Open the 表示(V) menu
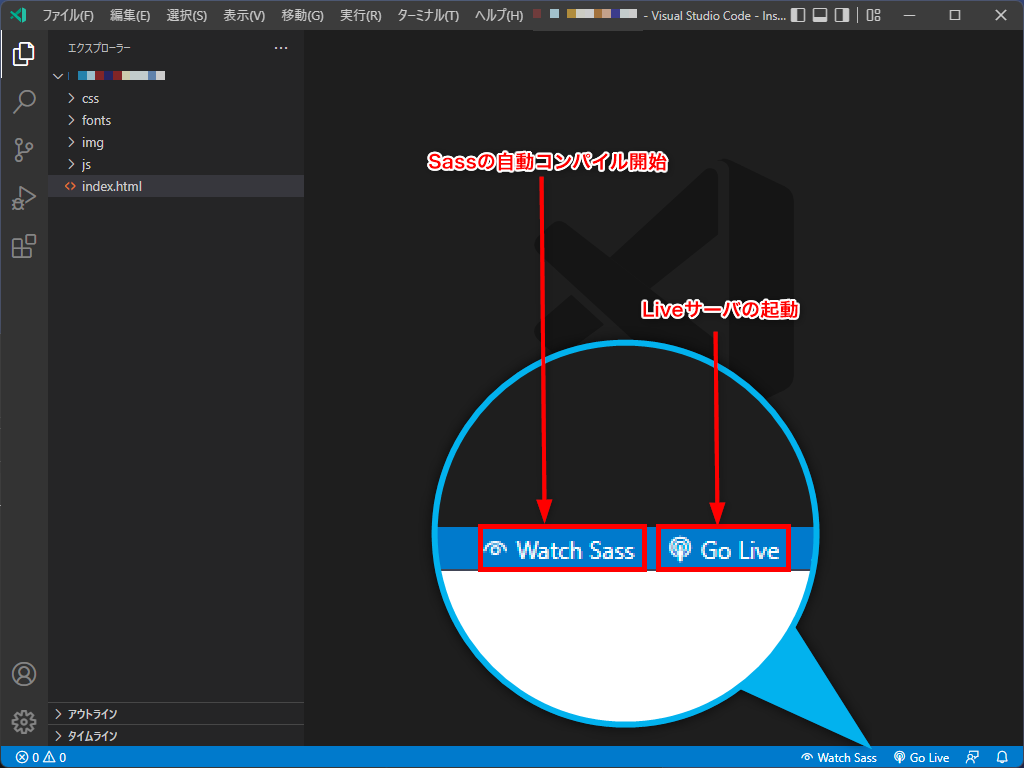This screenshot has width=1024, height=768. [244, 15]
